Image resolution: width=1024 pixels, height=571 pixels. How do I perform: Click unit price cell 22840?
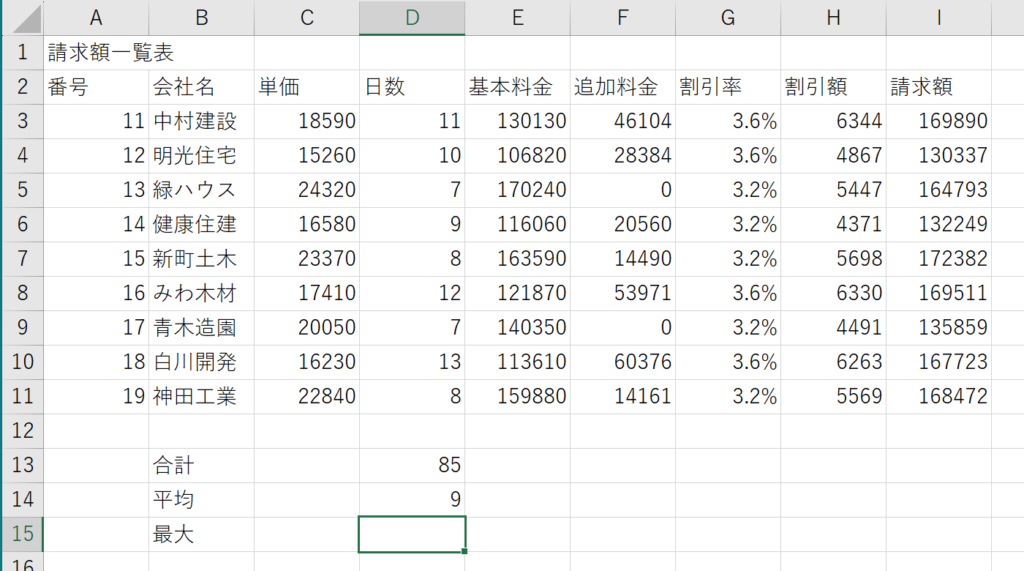(306, 397)
